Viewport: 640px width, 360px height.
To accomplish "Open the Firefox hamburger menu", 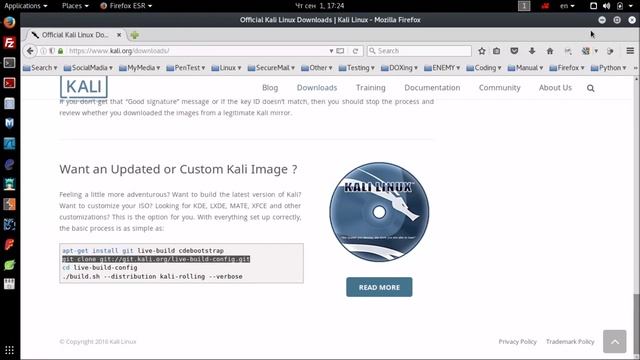I will [630, 51].
